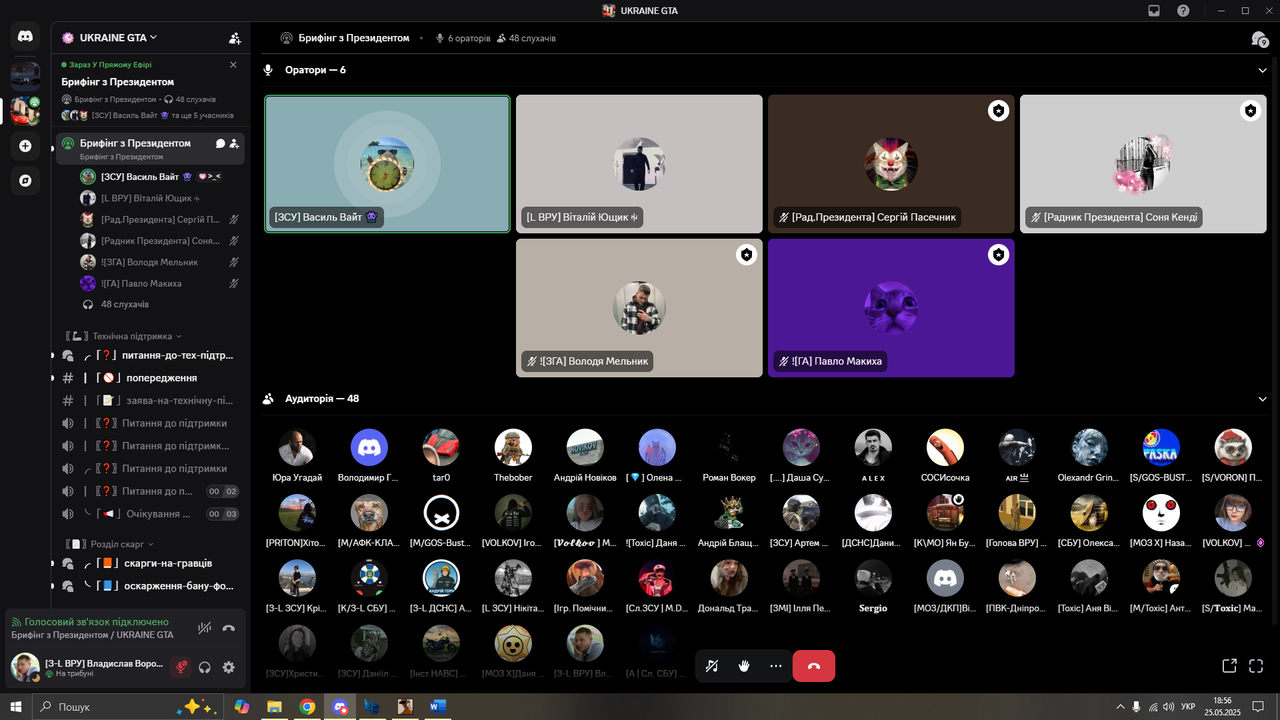The image size is (1280, 720).
Task: Click moderator badge on Павло Макиха tile
Action: click(998, 255)
